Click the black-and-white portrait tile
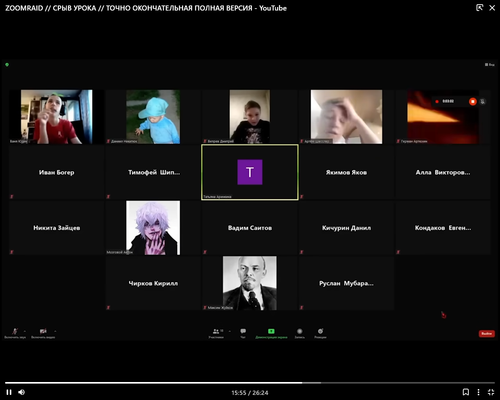Viewport: 500px width, 400px height. pos(250,283)
